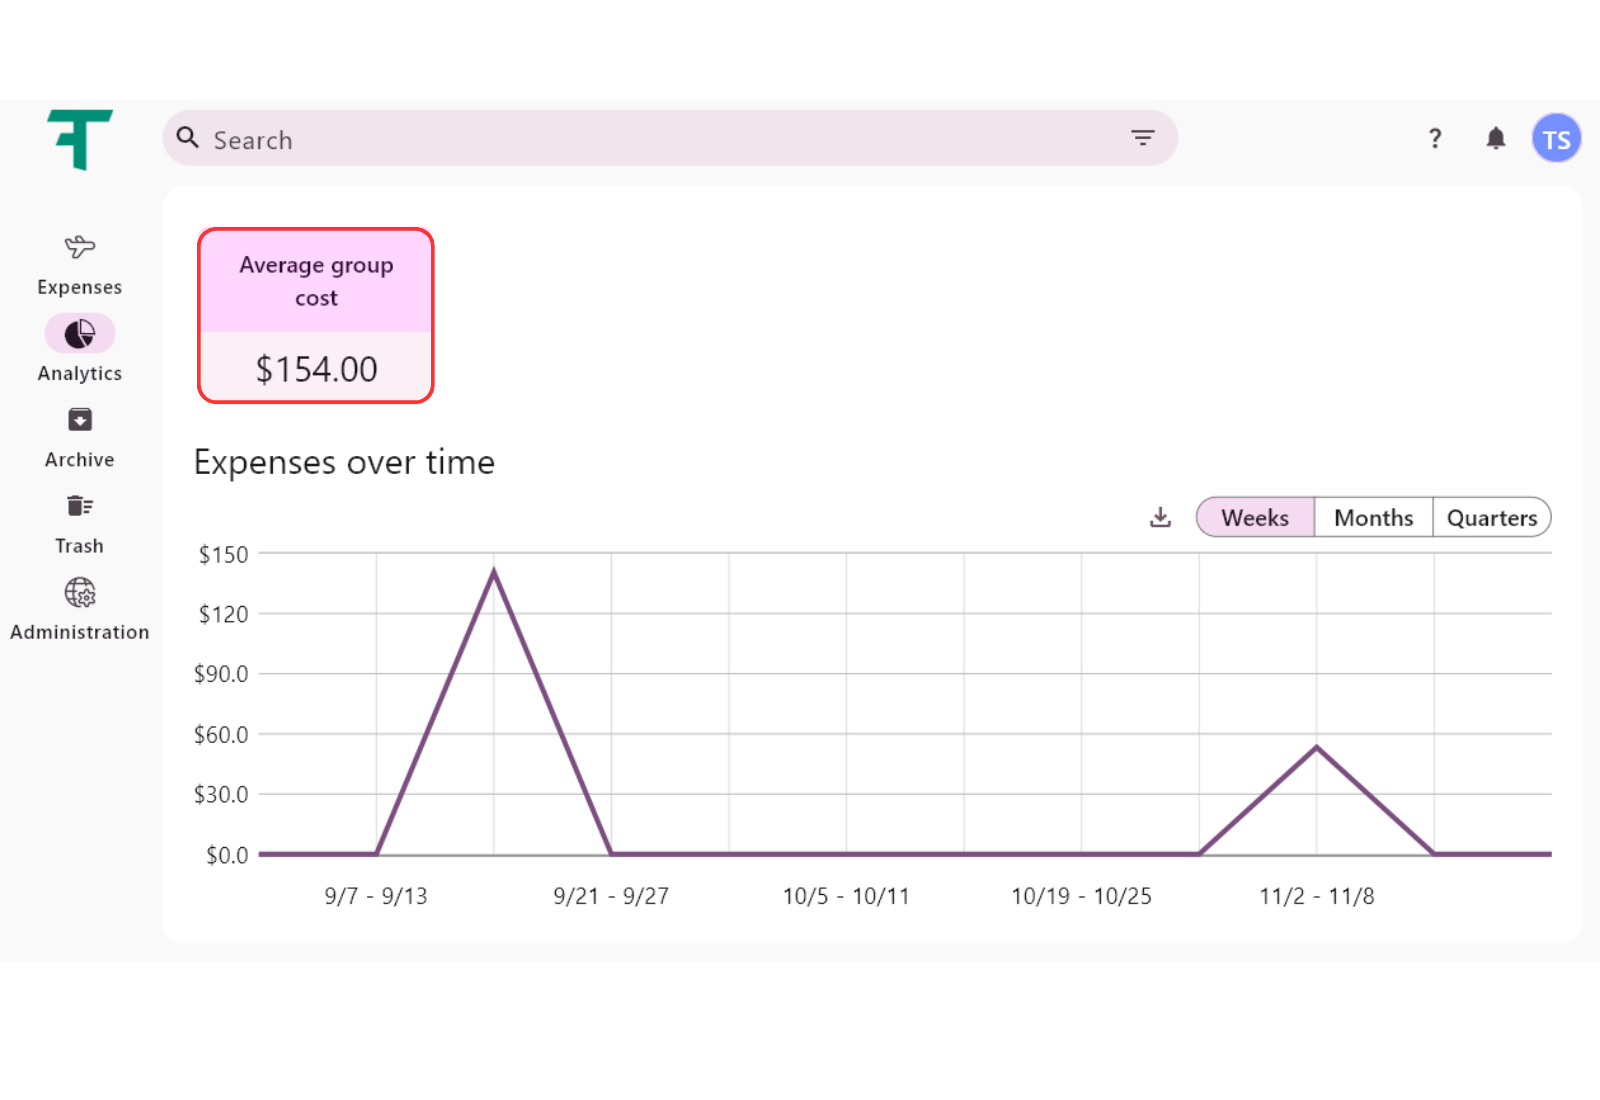
Task: Open Expenses via the airplane icon
Action: (x=79, y=247)
